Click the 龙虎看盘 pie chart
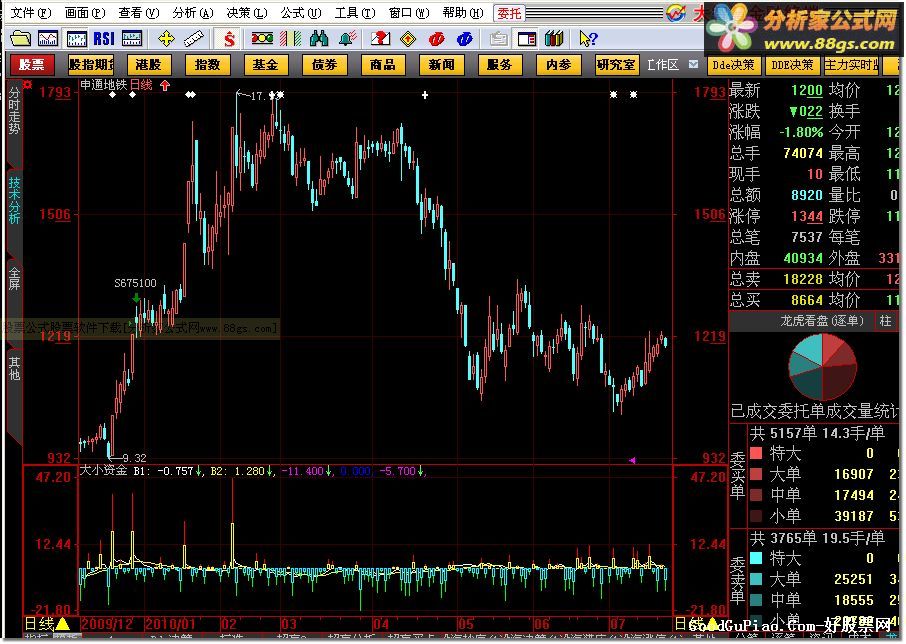The width and height of the screenshot is (906, 644). point(822,366)
